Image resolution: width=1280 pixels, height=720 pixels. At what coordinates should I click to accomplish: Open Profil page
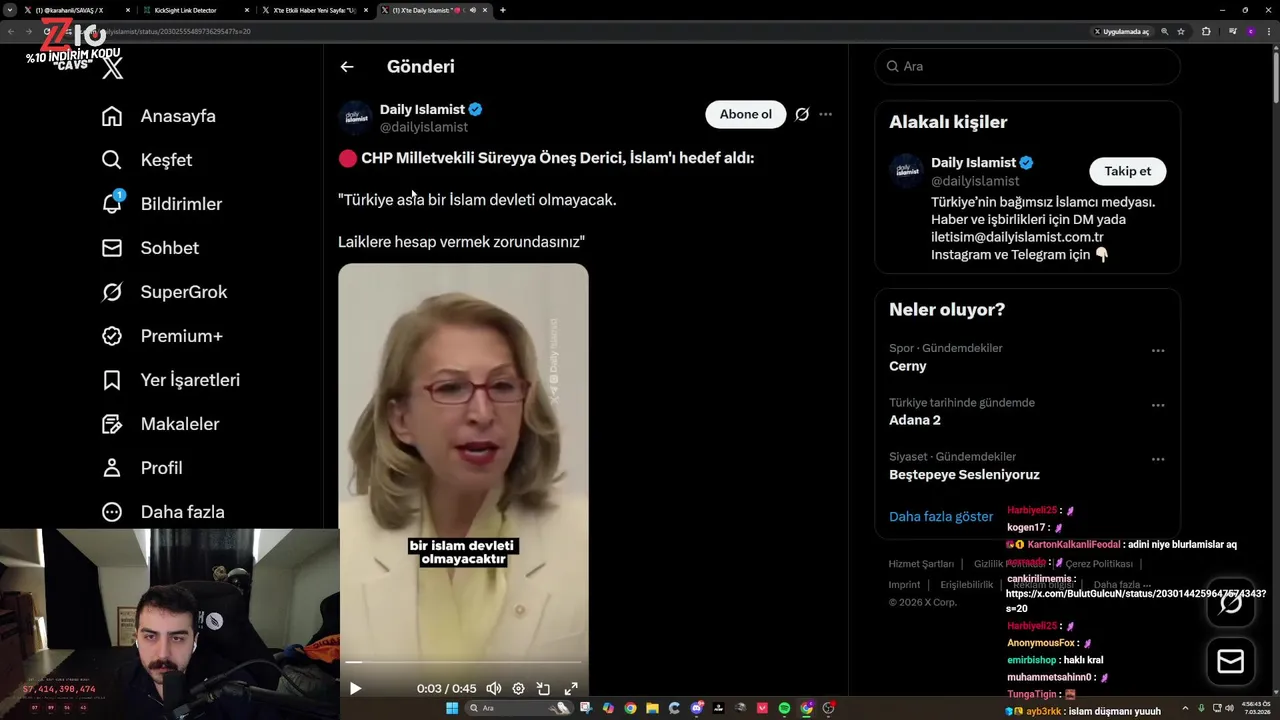(142, 468)
